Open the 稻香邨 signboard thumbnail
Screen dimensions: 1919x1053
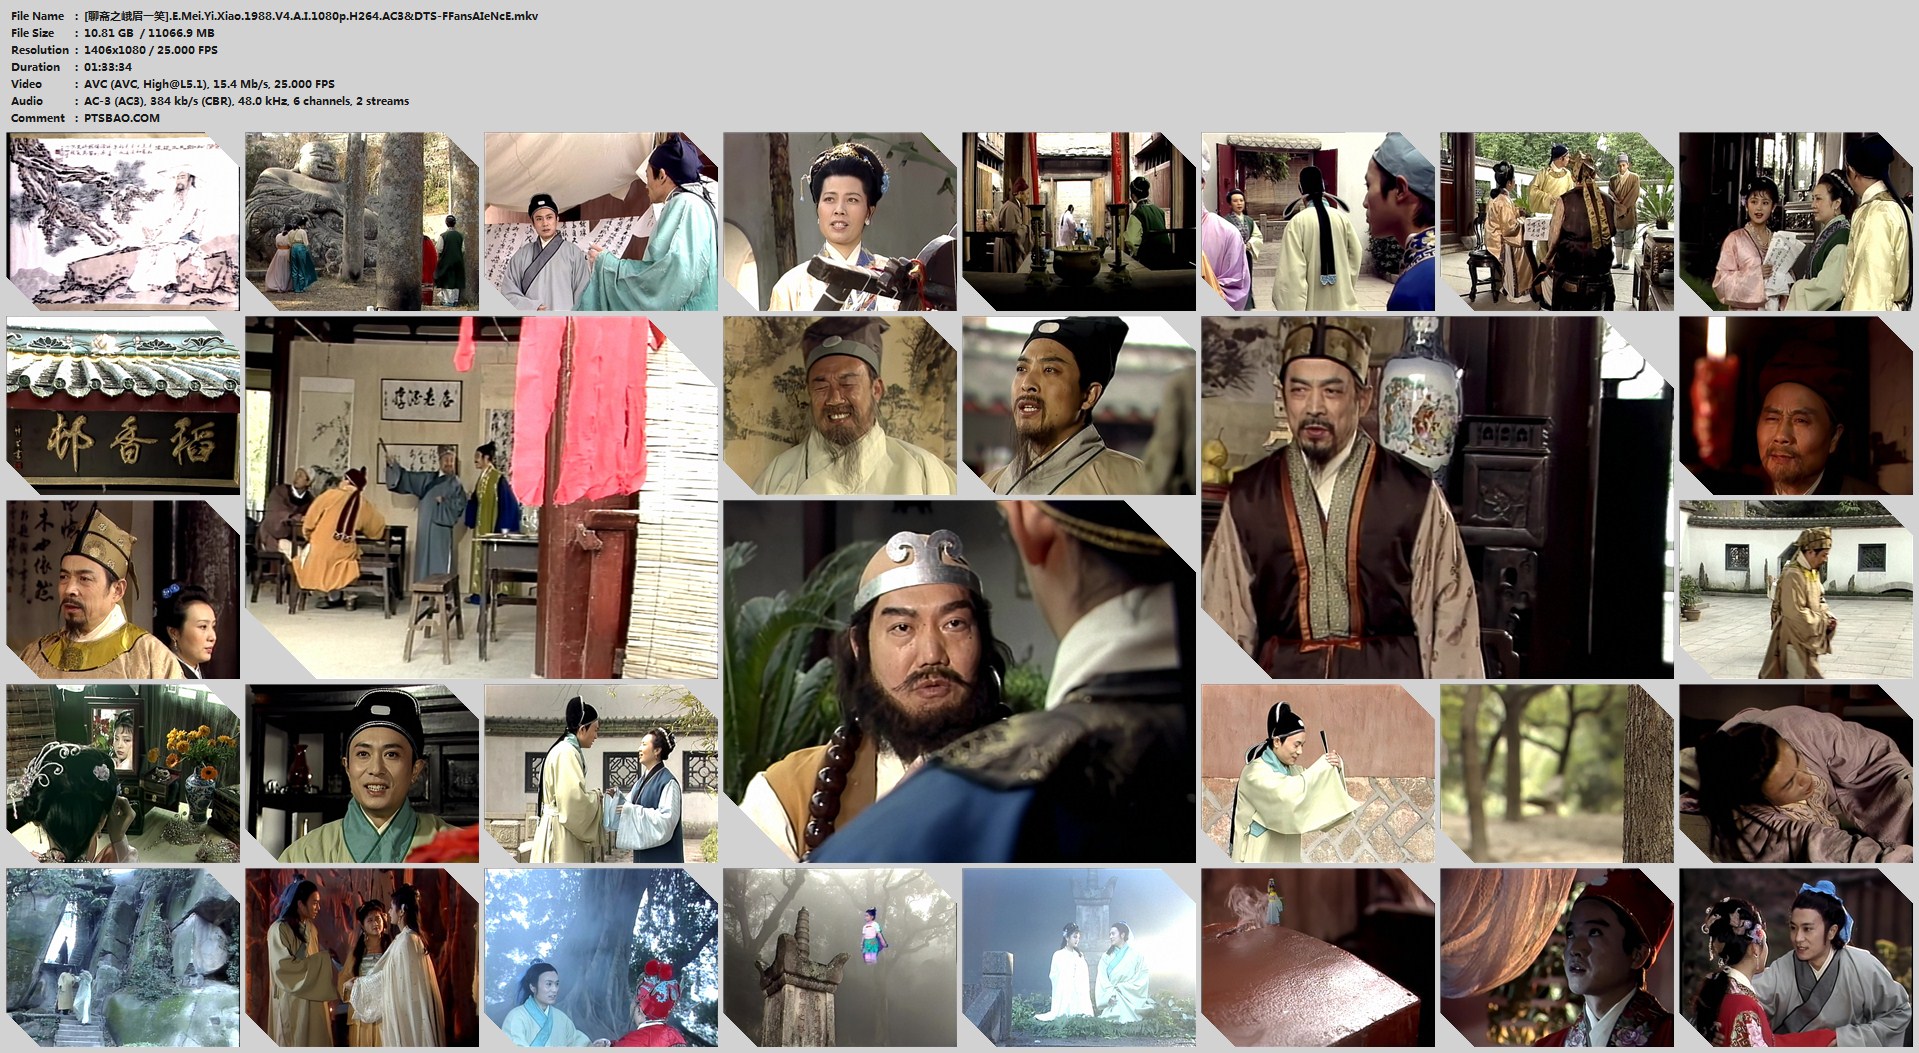click(123, 405)
